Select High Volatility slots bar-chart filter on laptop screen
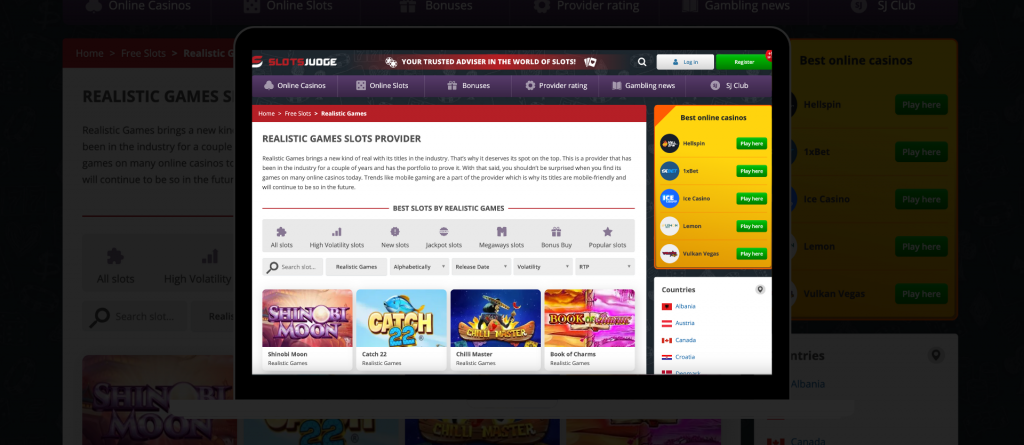This screenshot has height=445, width=1024. (336, 232)
